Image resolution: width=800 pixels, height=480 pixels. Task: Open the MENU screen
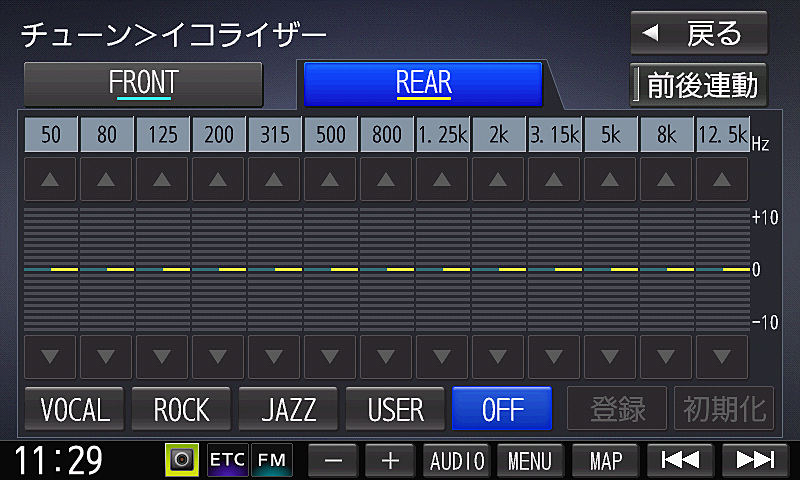coord(530,461)
